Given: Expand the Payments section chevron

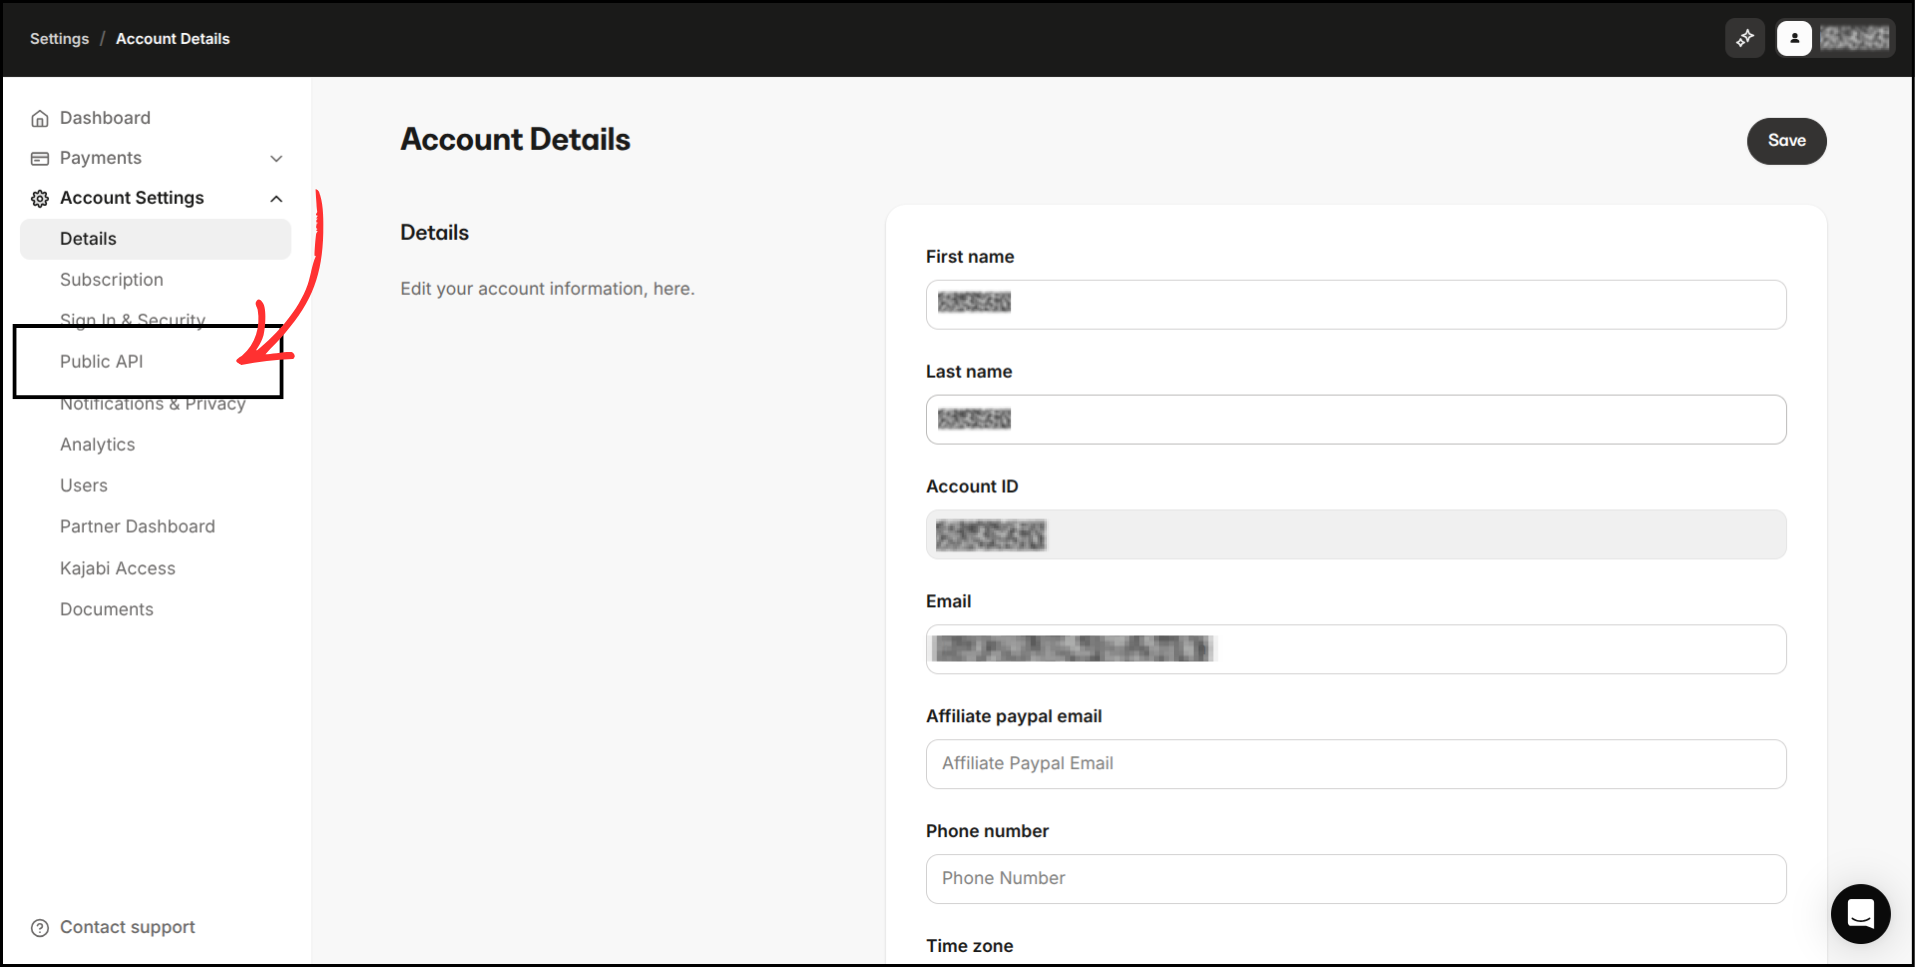Looking at the screenshot, I should [276, 158].
